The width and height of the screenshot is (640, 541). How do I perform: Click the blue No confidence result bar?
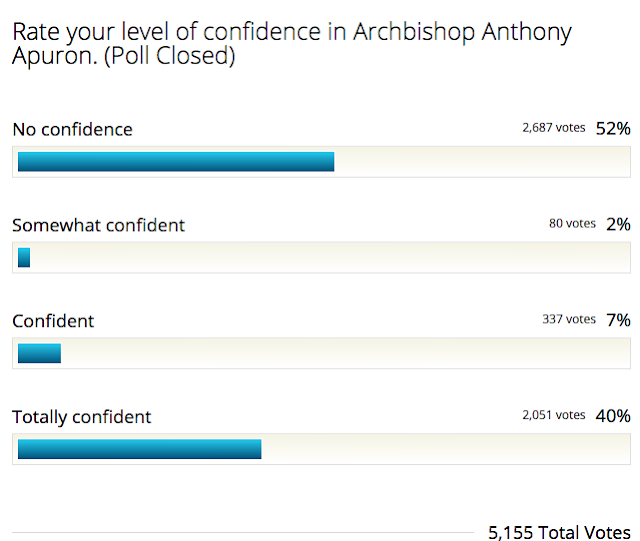tap(176, 162)
